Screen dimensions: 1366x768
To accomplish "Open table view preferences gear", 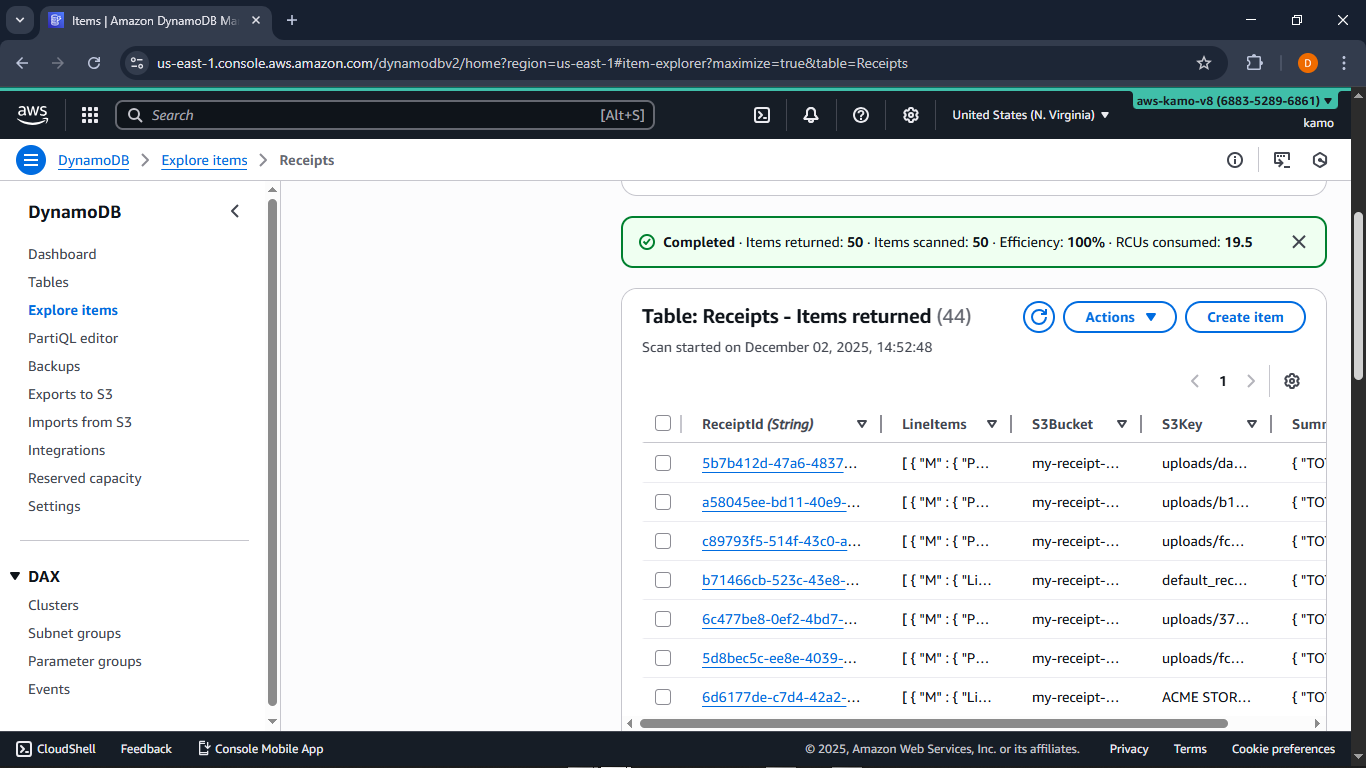I will [1292, 381].
